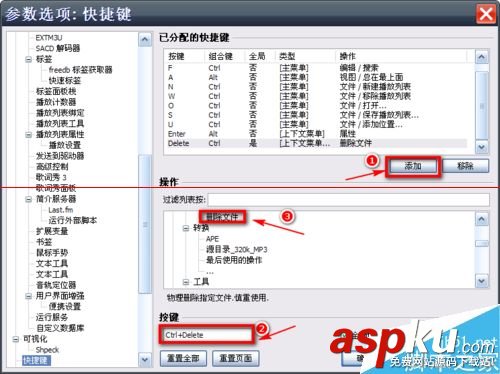The image size is (500, 374).
Task: Click the 移除 (Remove) button
Action: (465, 166)
